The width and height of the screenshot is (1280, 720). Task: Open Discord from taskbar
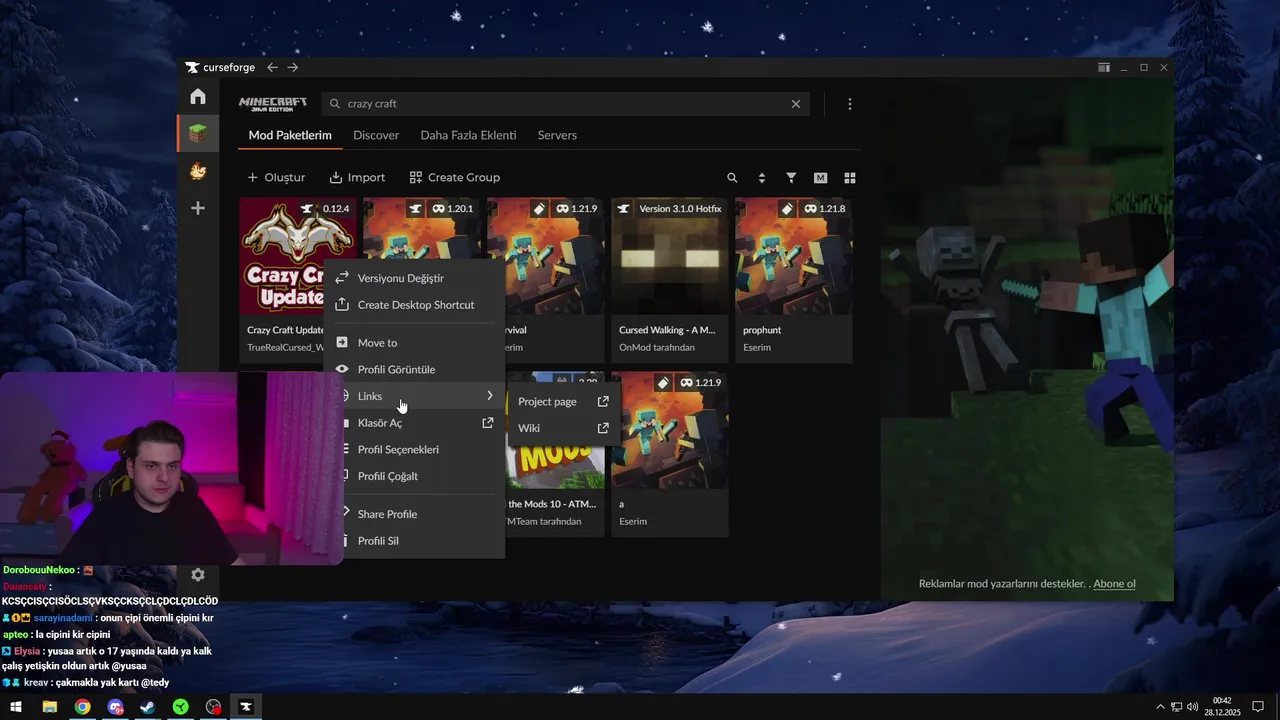point(115,707)
